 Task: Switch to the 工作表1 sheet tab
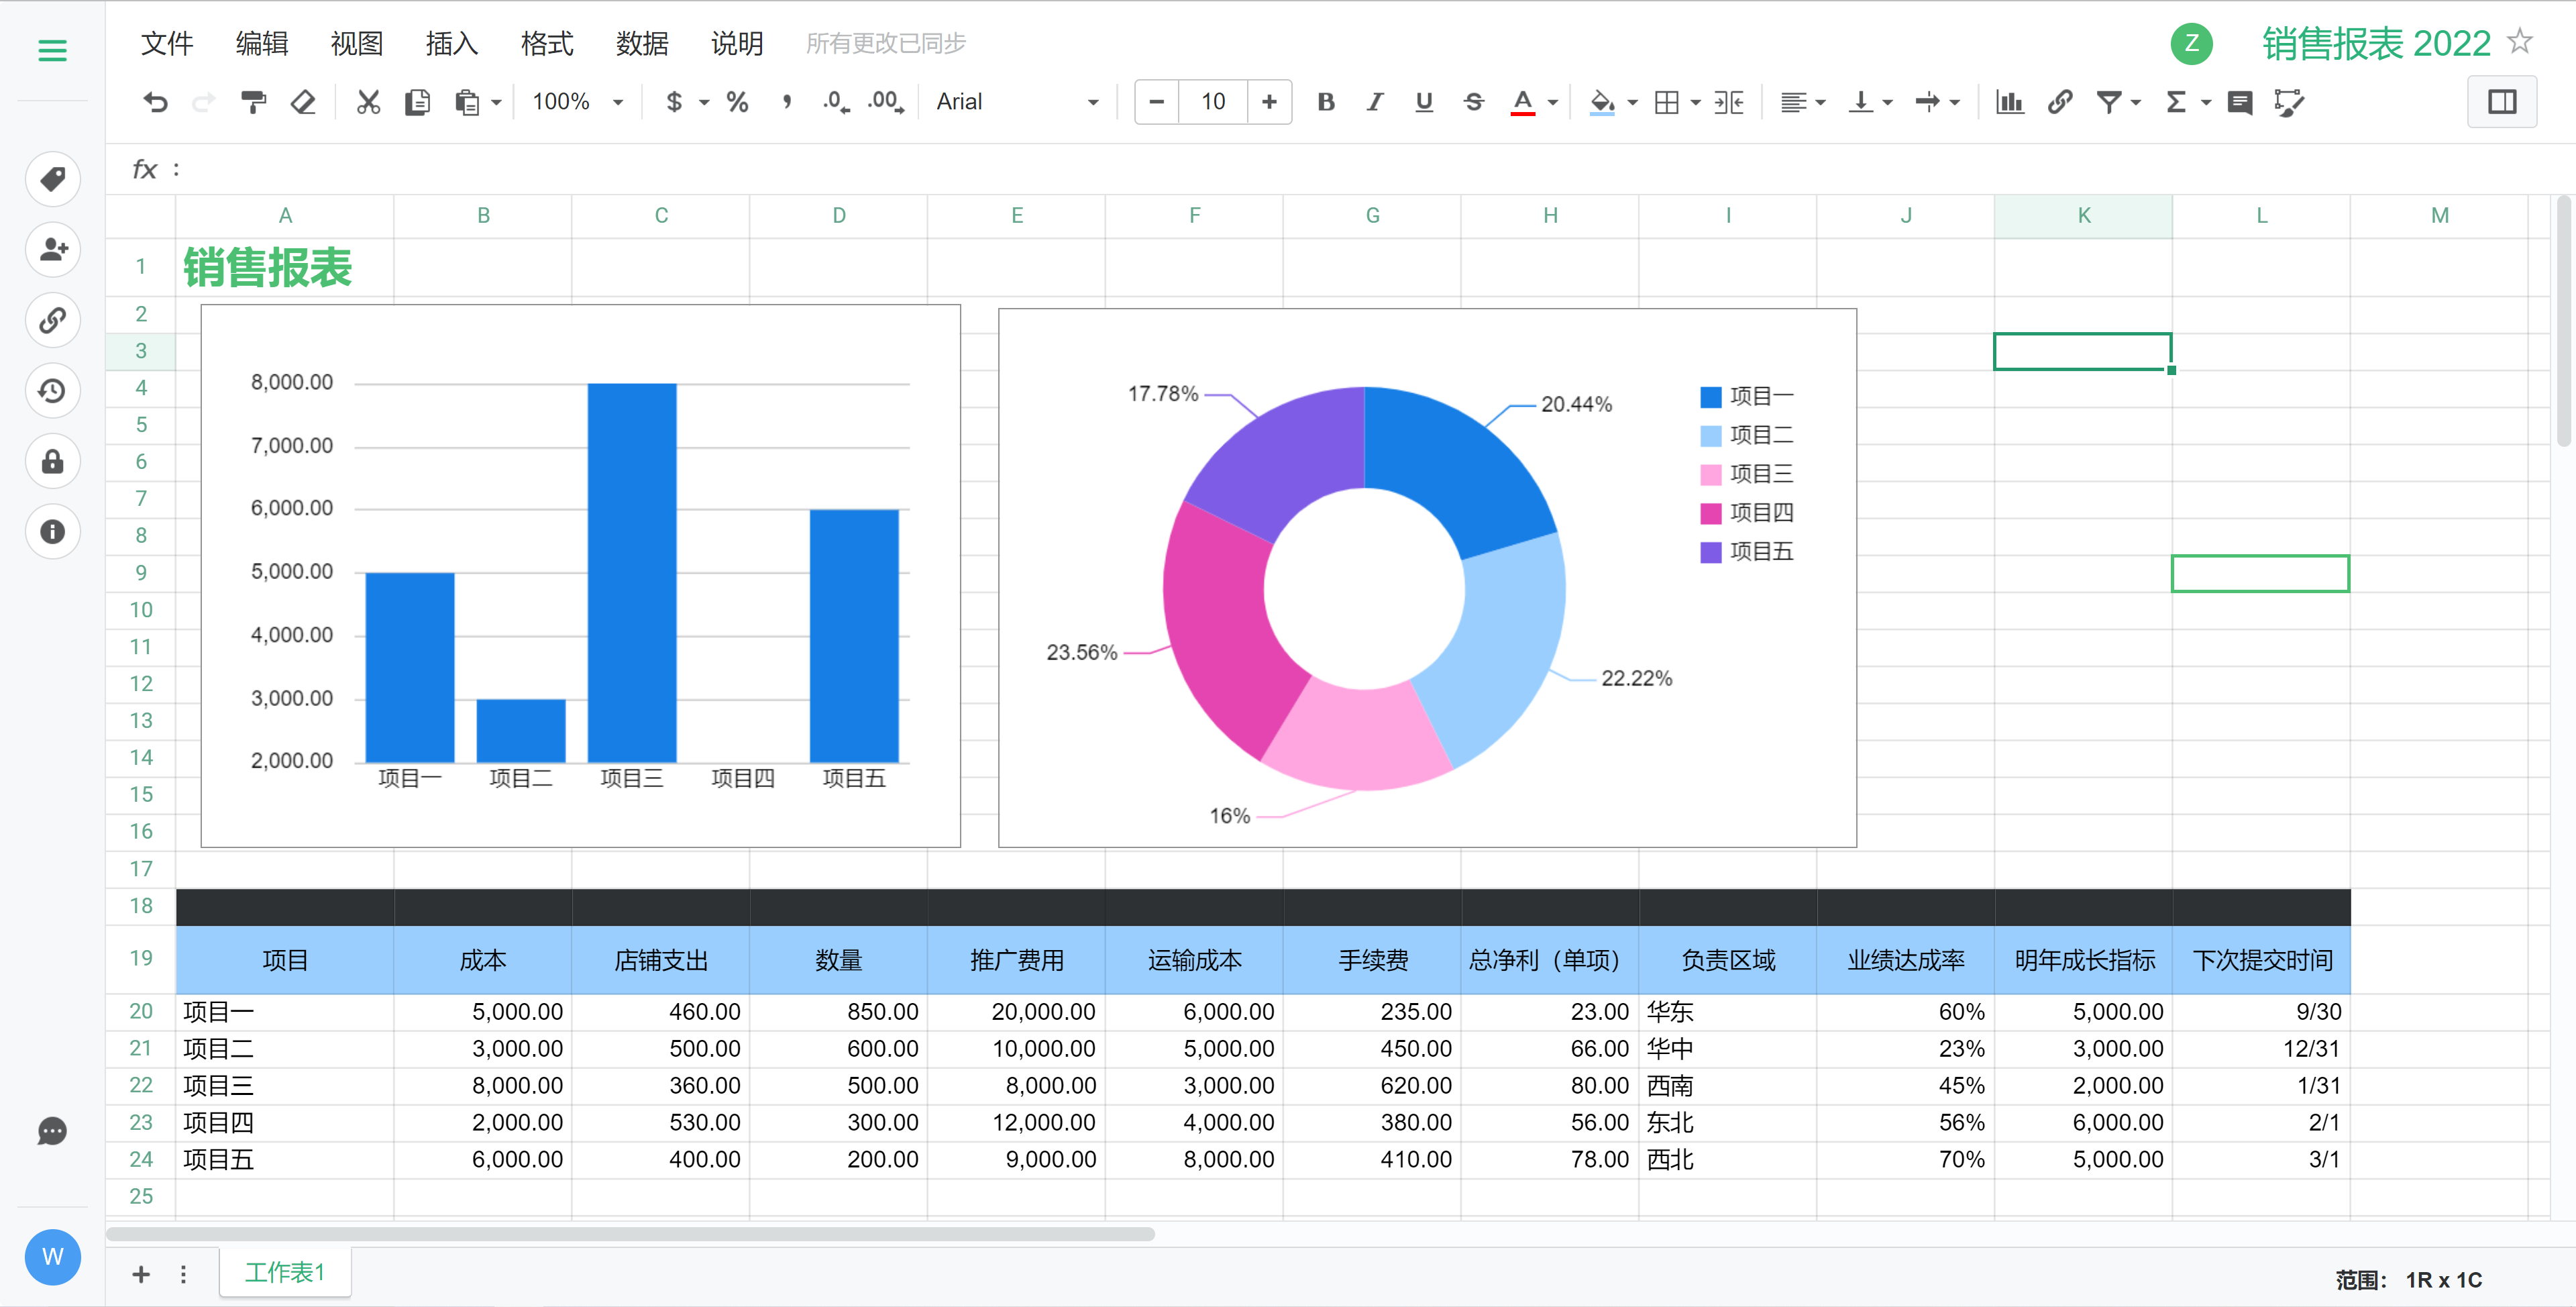tap(285, 1273)
